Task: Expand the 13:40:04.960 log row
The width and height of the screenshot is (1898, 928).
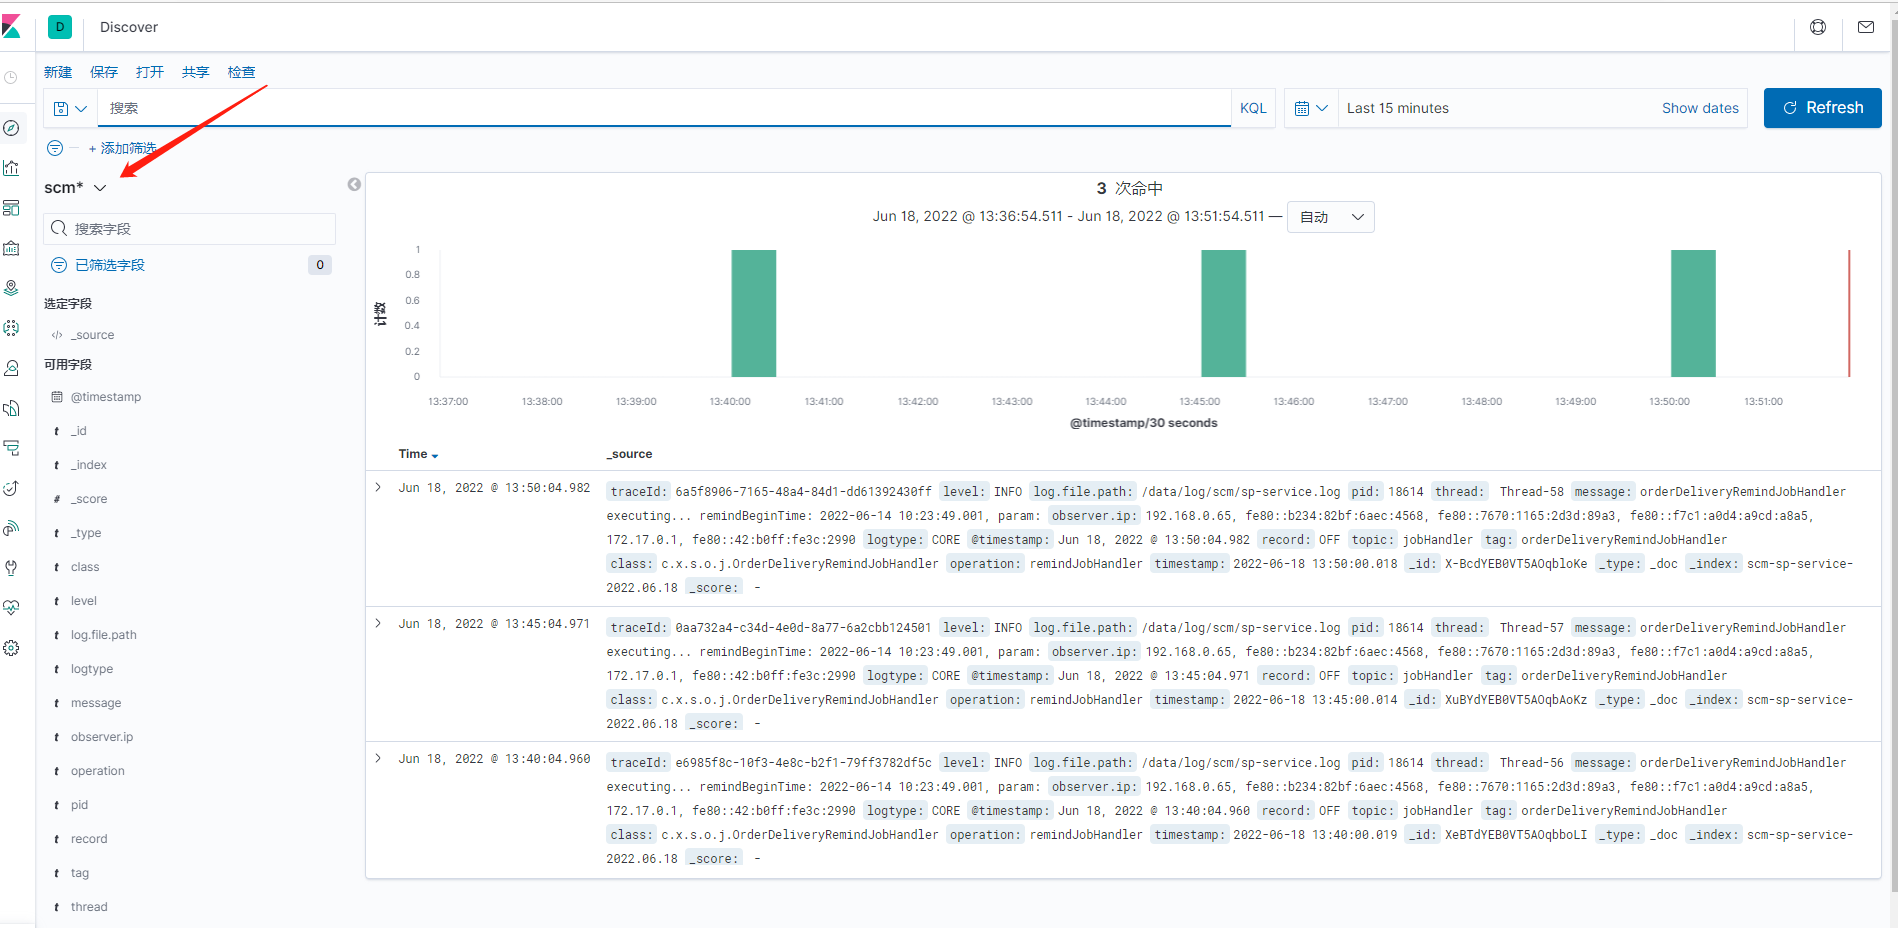Action: coord(378,758)
